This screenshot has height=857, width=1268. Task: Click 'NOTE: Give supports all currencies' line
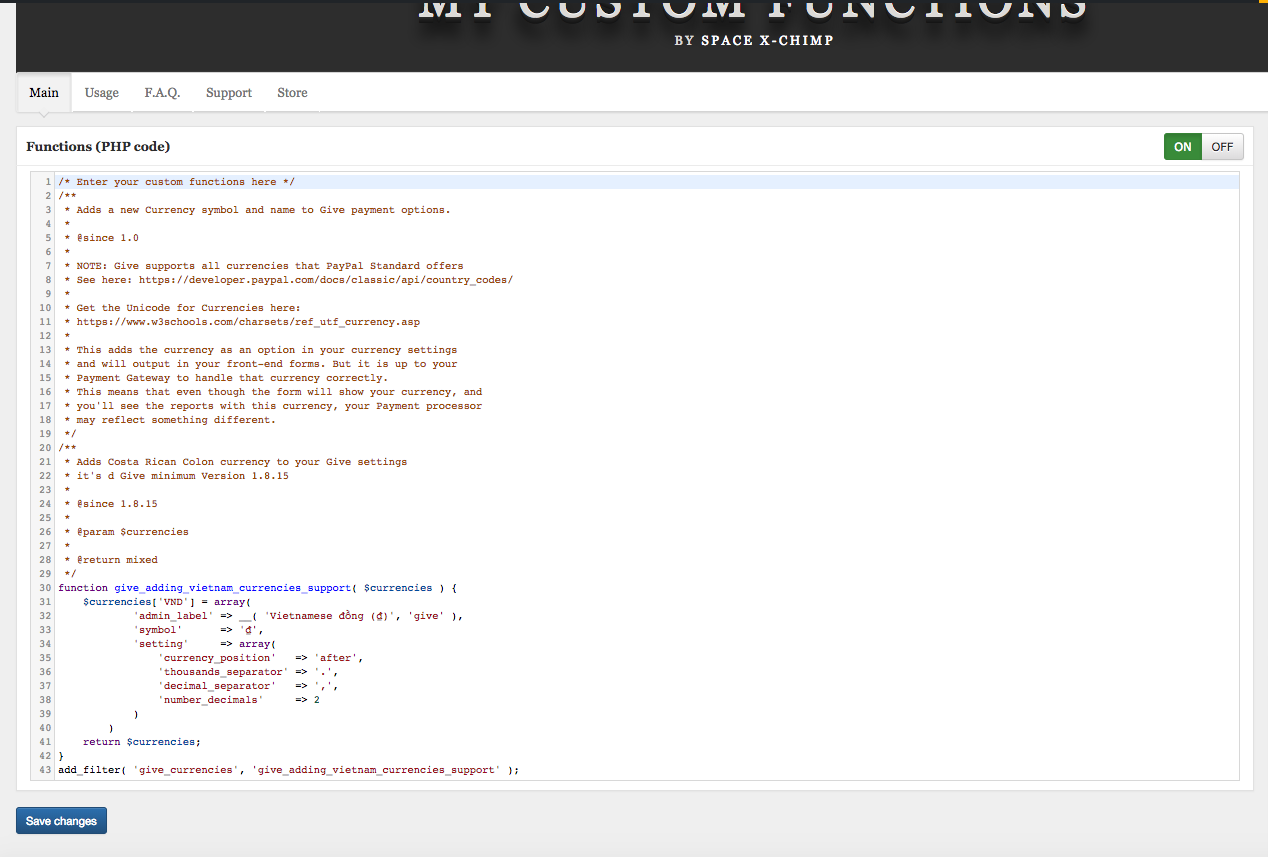[264, 266]
